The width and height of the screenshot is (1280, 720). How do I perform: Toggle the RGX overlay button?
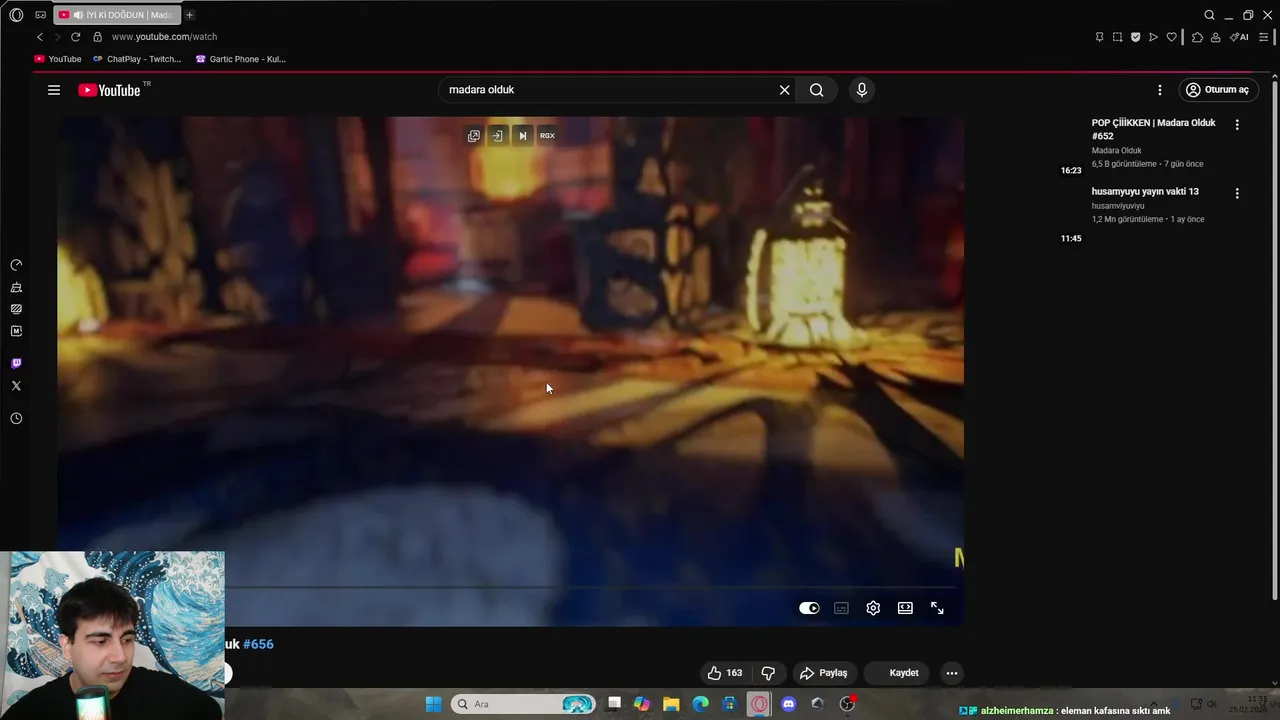coord(547,136)
